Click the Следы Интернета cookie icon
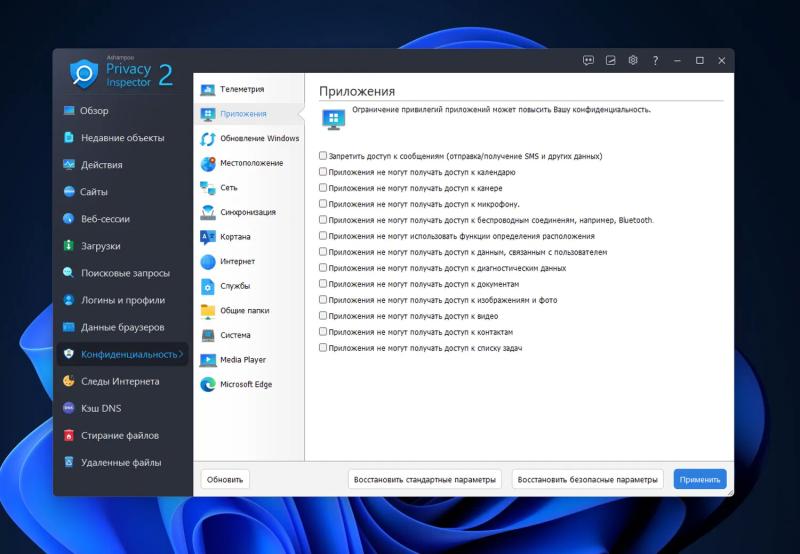Viewport: 800px width, 554px height. (69, 381)
